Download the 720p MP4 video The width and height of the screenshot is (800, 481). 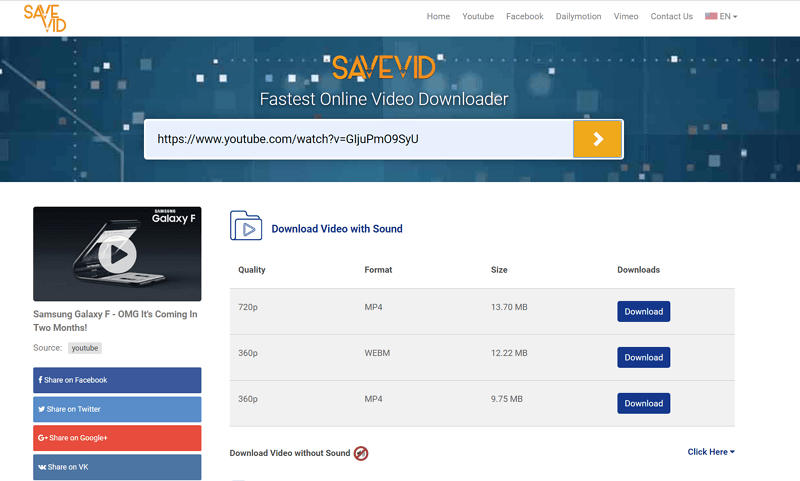[x=644, y=312]
